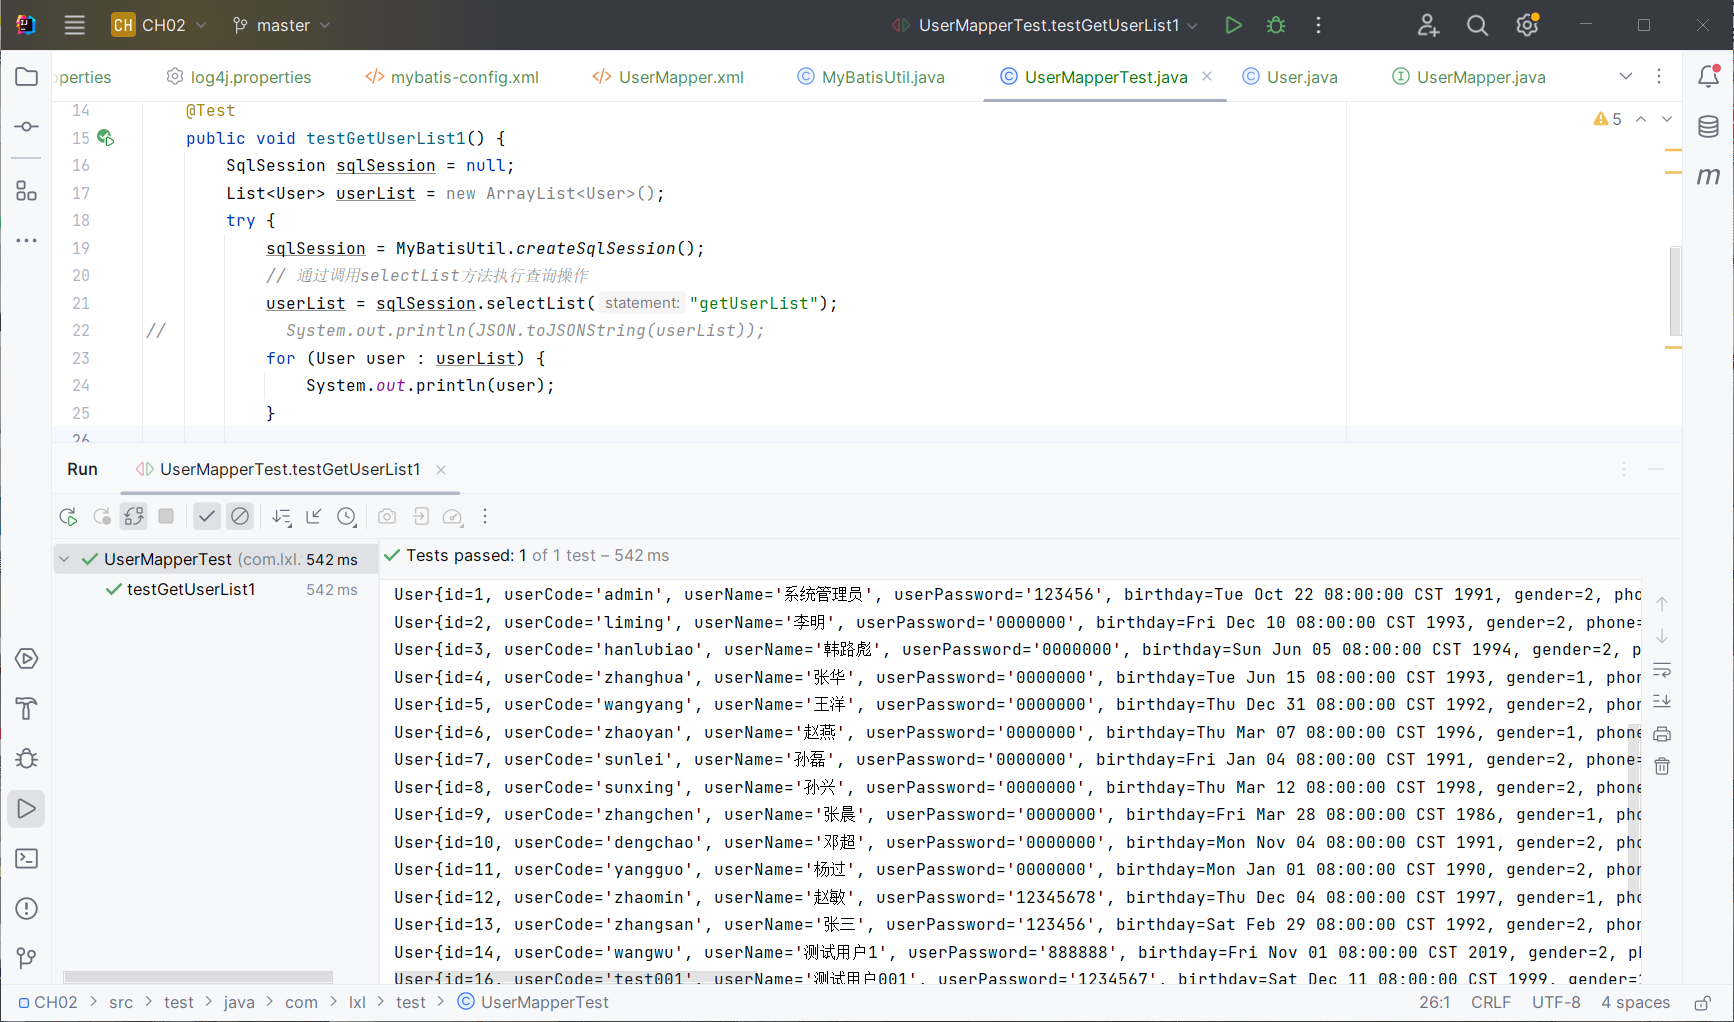Screen dimensions: 1734x1022
Task: Open the Debug tool window in sidebar
Action: point(27,759)
